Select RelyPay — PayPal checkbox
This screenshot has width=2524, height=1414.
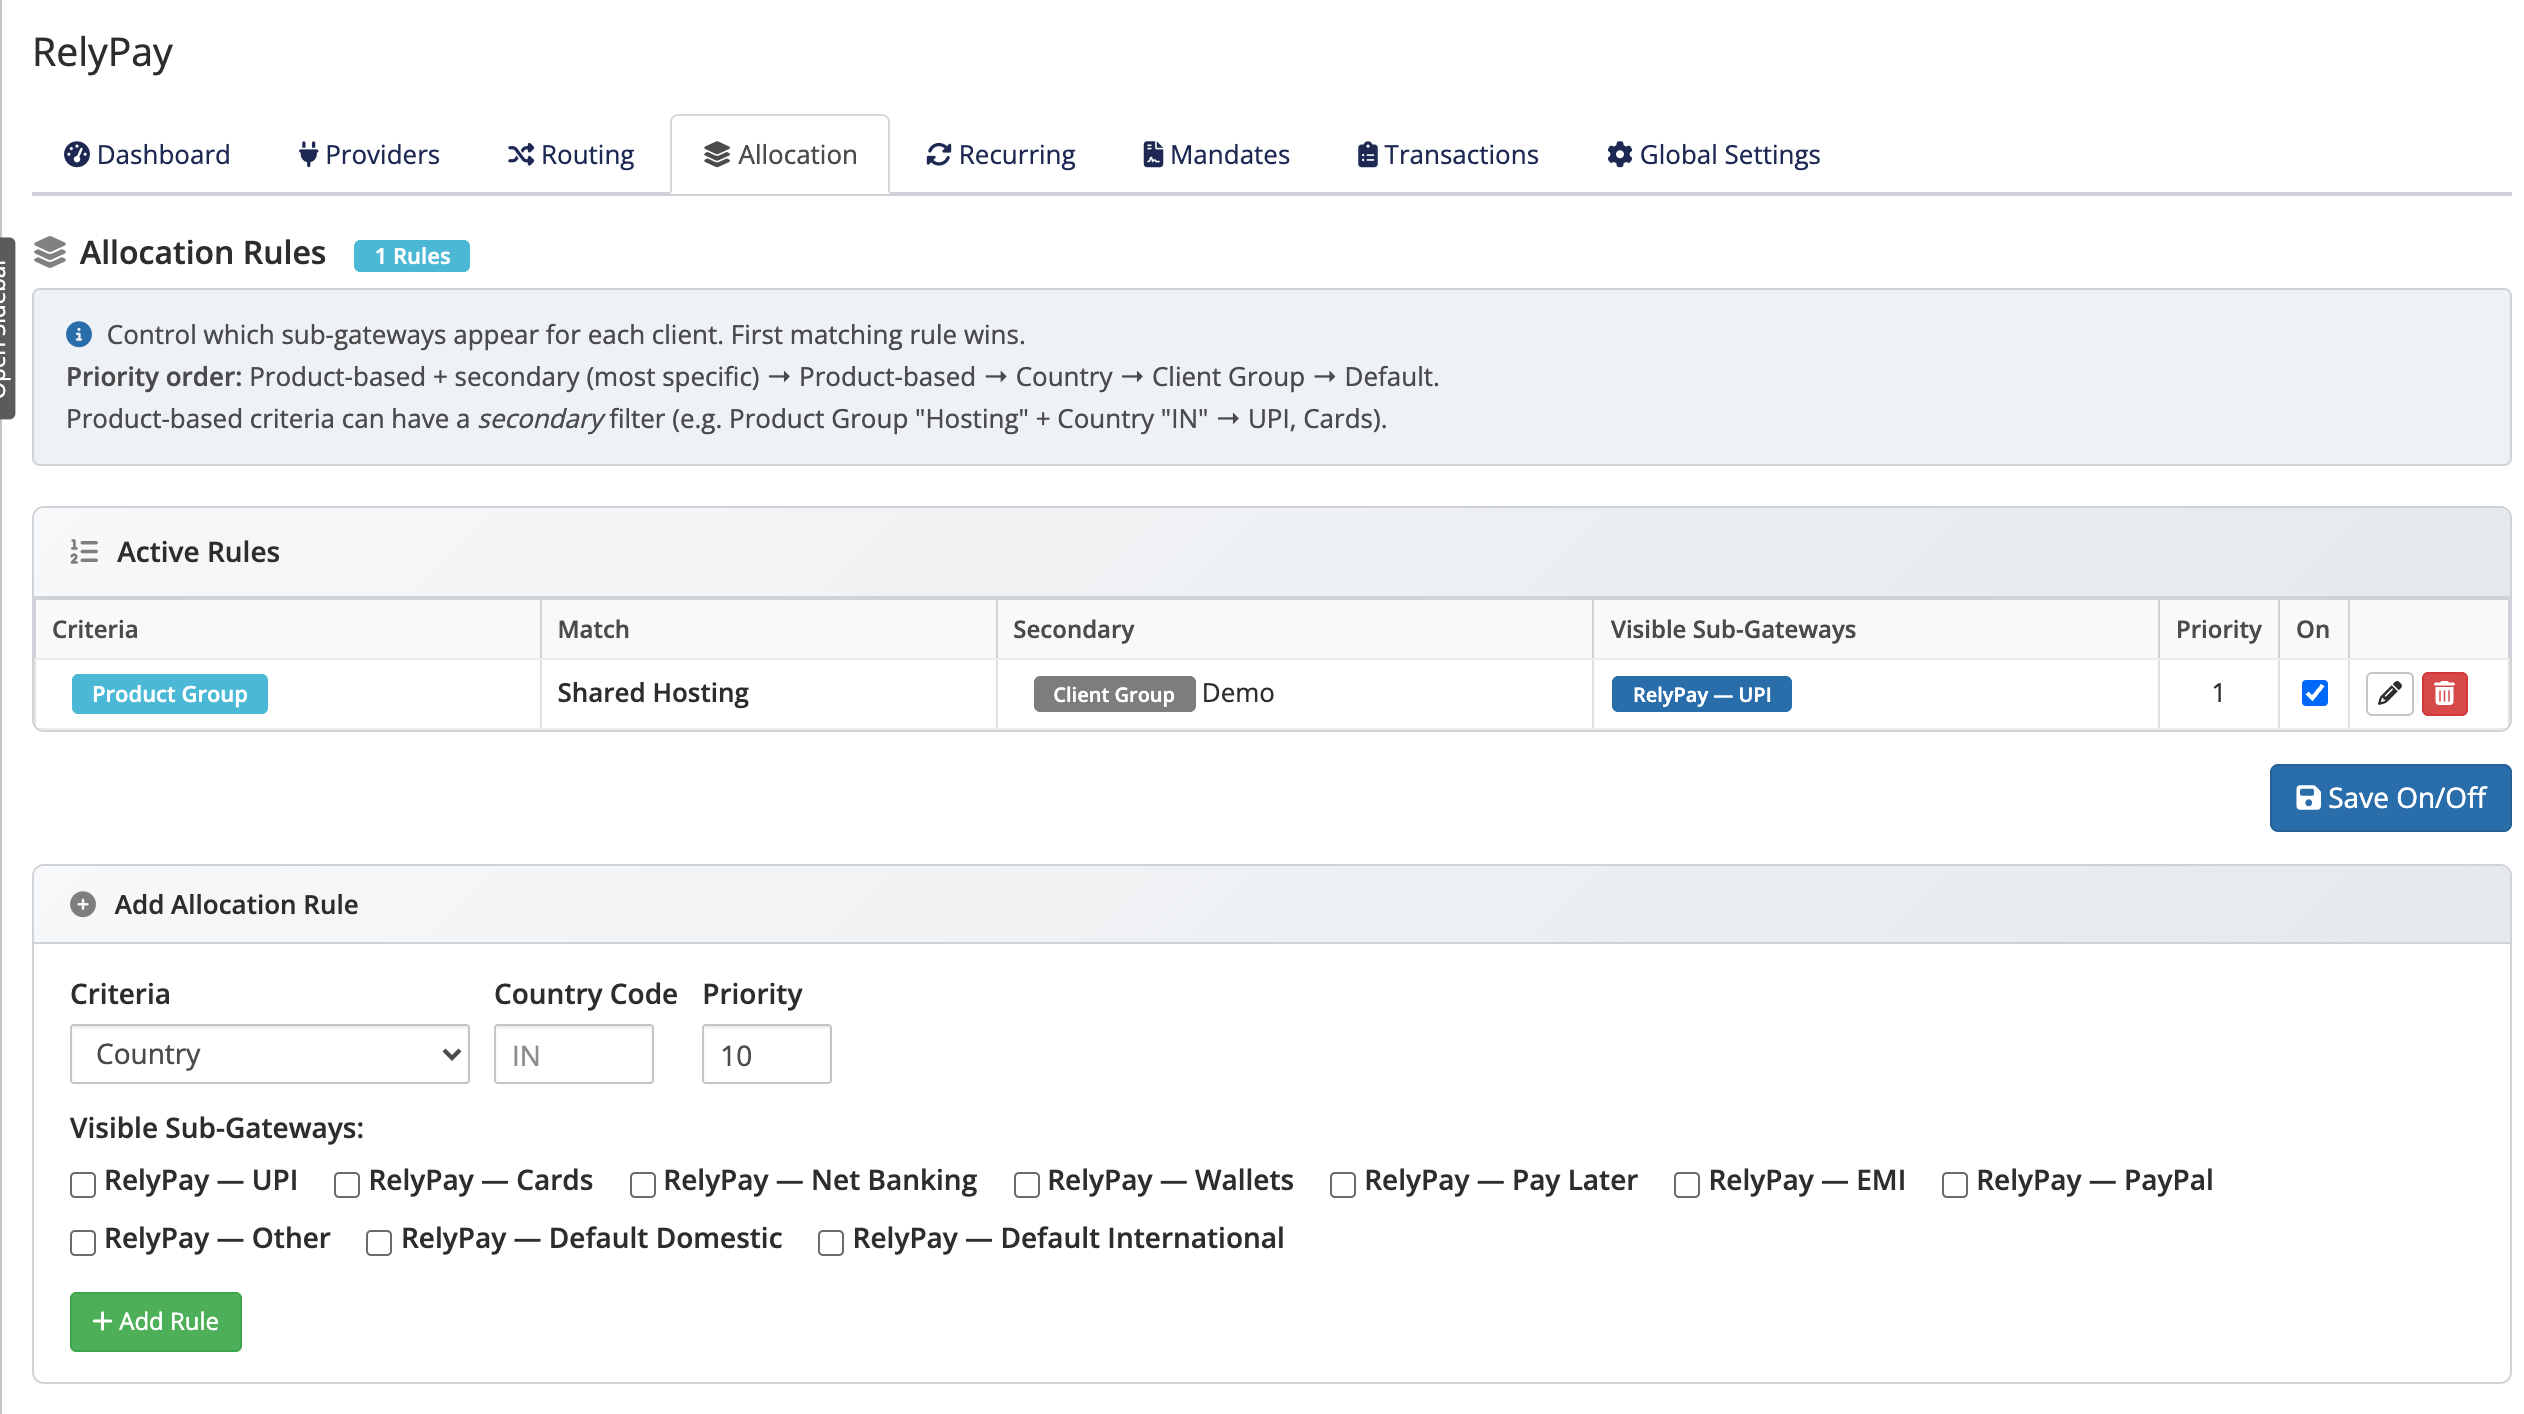1955,1185
